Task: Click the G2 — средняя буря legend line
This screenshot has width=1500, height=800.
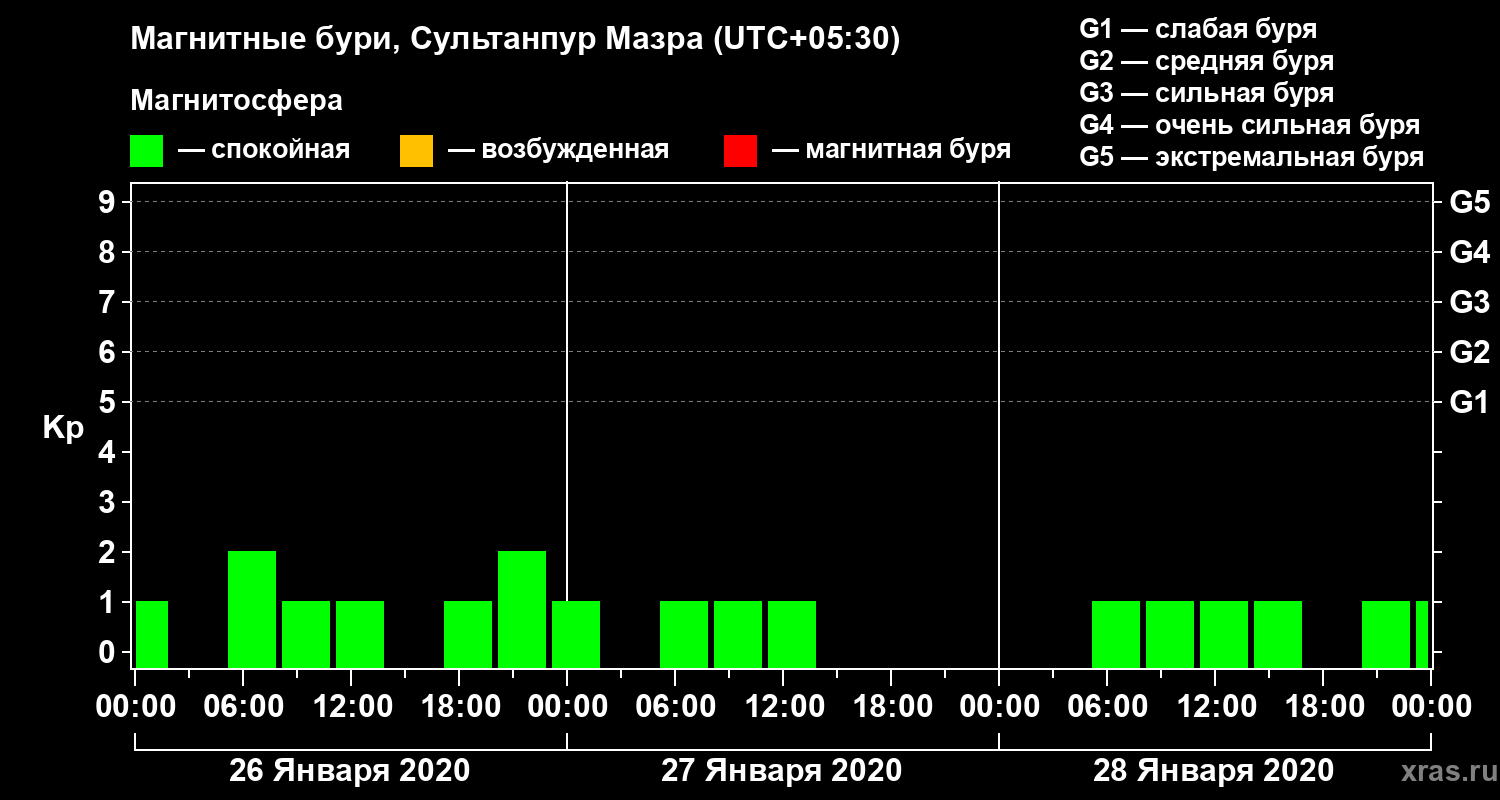Action: (1206, 61)
